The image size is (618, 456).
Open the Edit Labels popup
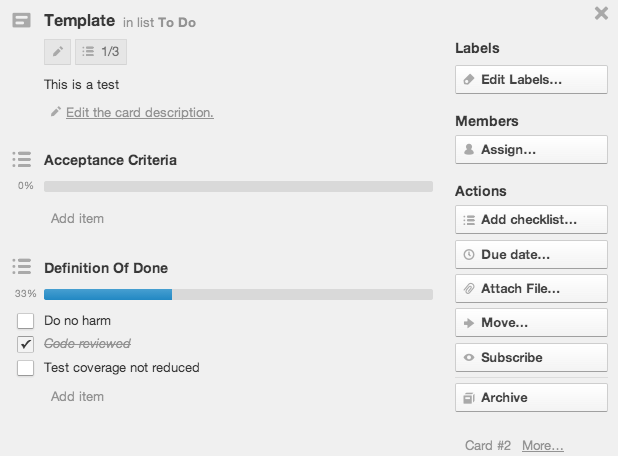click(531, 80)
